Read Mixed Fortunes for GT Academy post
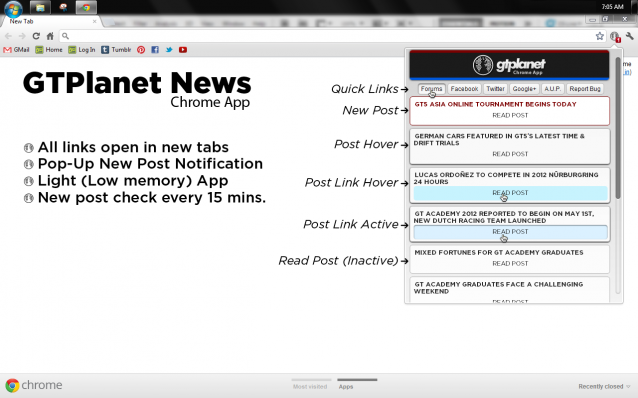 [x=510, y=264]
